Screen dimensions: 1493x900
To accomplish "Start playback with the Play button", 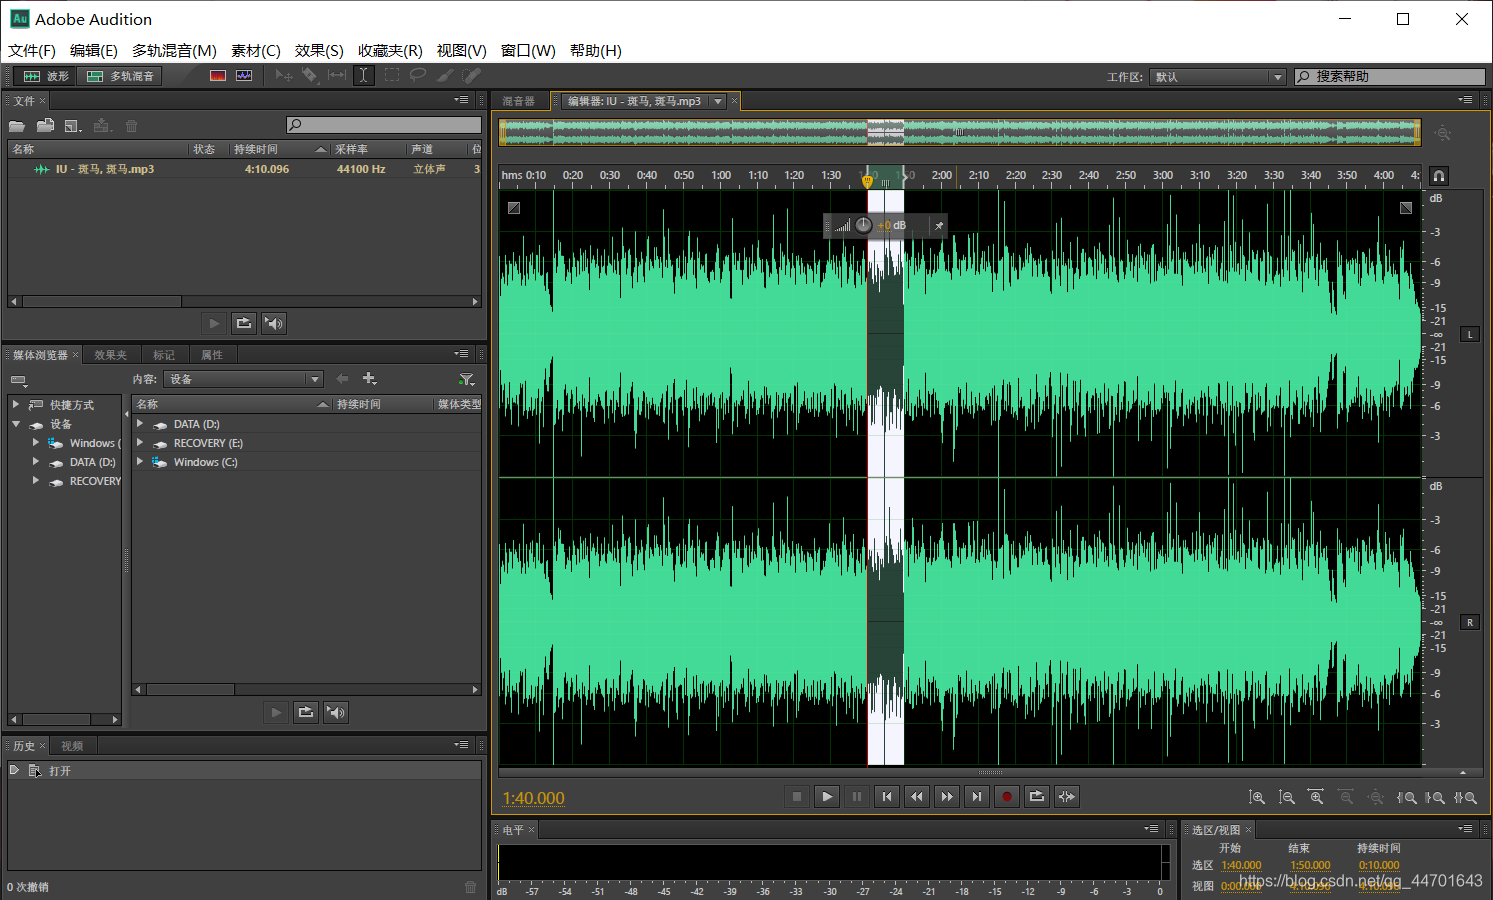I will 827,797.
